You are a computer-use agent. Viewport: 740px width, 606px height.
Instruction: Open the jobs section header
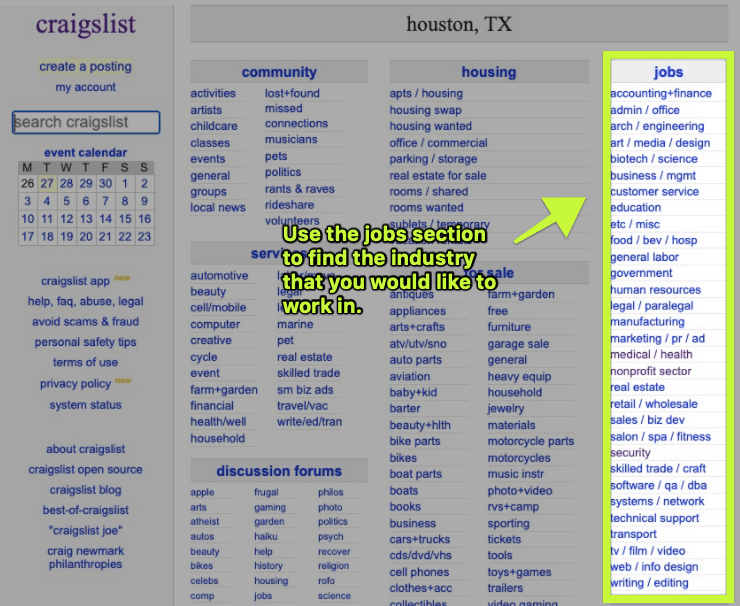click(668, 72)
